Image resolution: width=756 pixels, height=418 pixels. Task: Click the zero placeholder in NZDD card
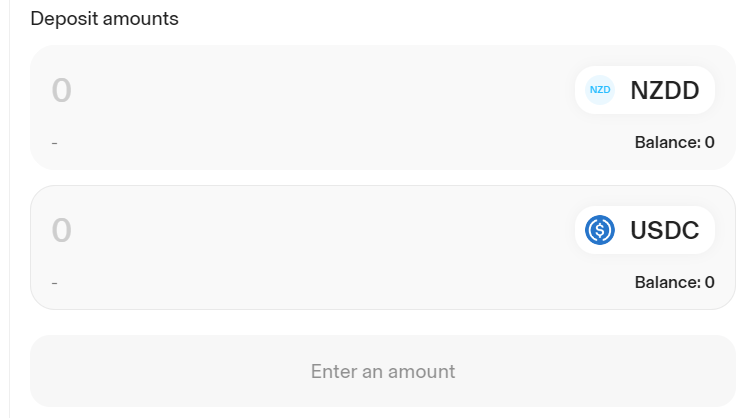coord(62,91)
